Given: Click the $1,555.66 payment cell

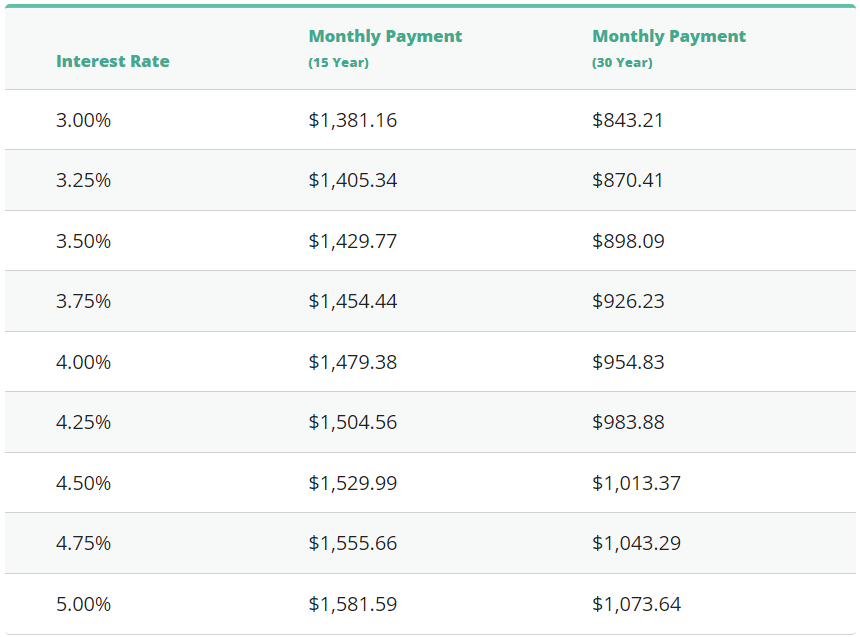Looking at the screenshot, I should pyautogui.click(x=352, y=543).
